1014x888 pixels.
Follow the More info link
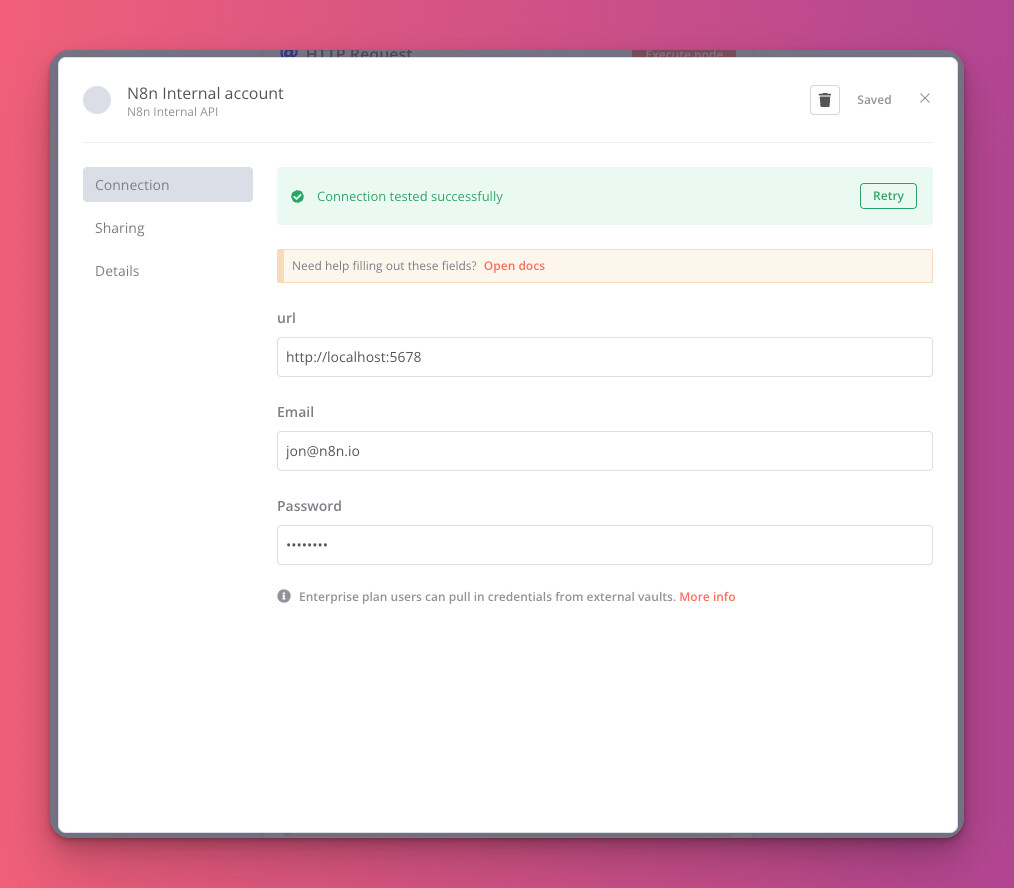click(x=707, y=596)
